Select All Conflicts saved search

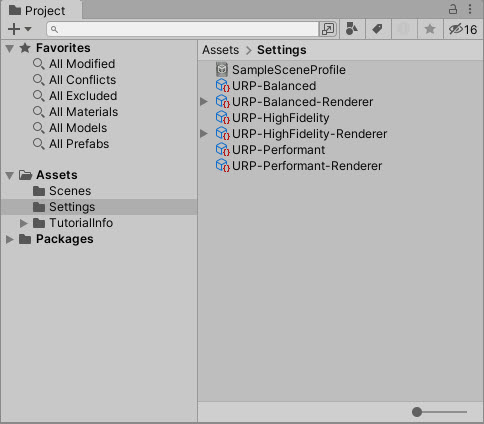pos(82,80)
